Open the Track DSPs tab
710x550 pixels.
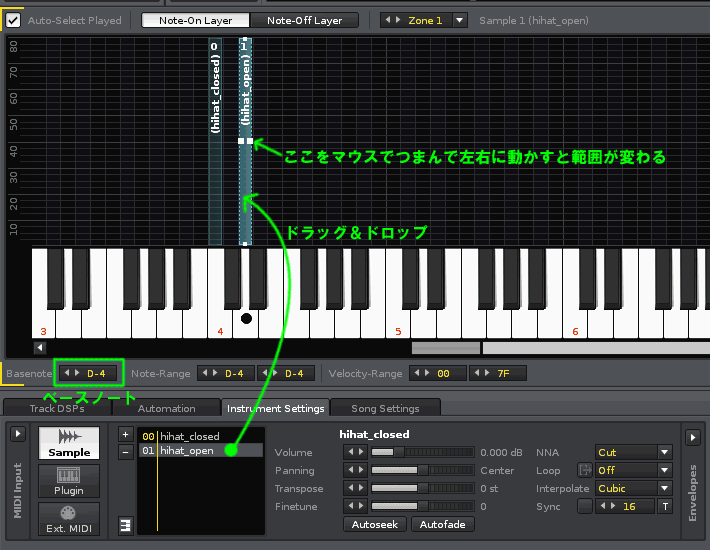pos(57,408)
